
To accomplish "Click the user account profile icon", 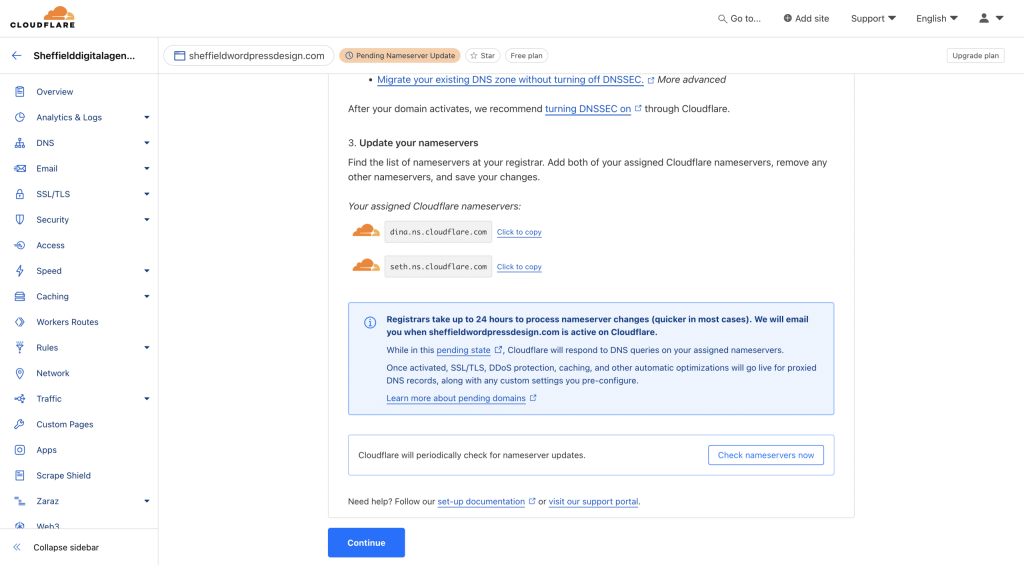I will (x=984, y=18).
